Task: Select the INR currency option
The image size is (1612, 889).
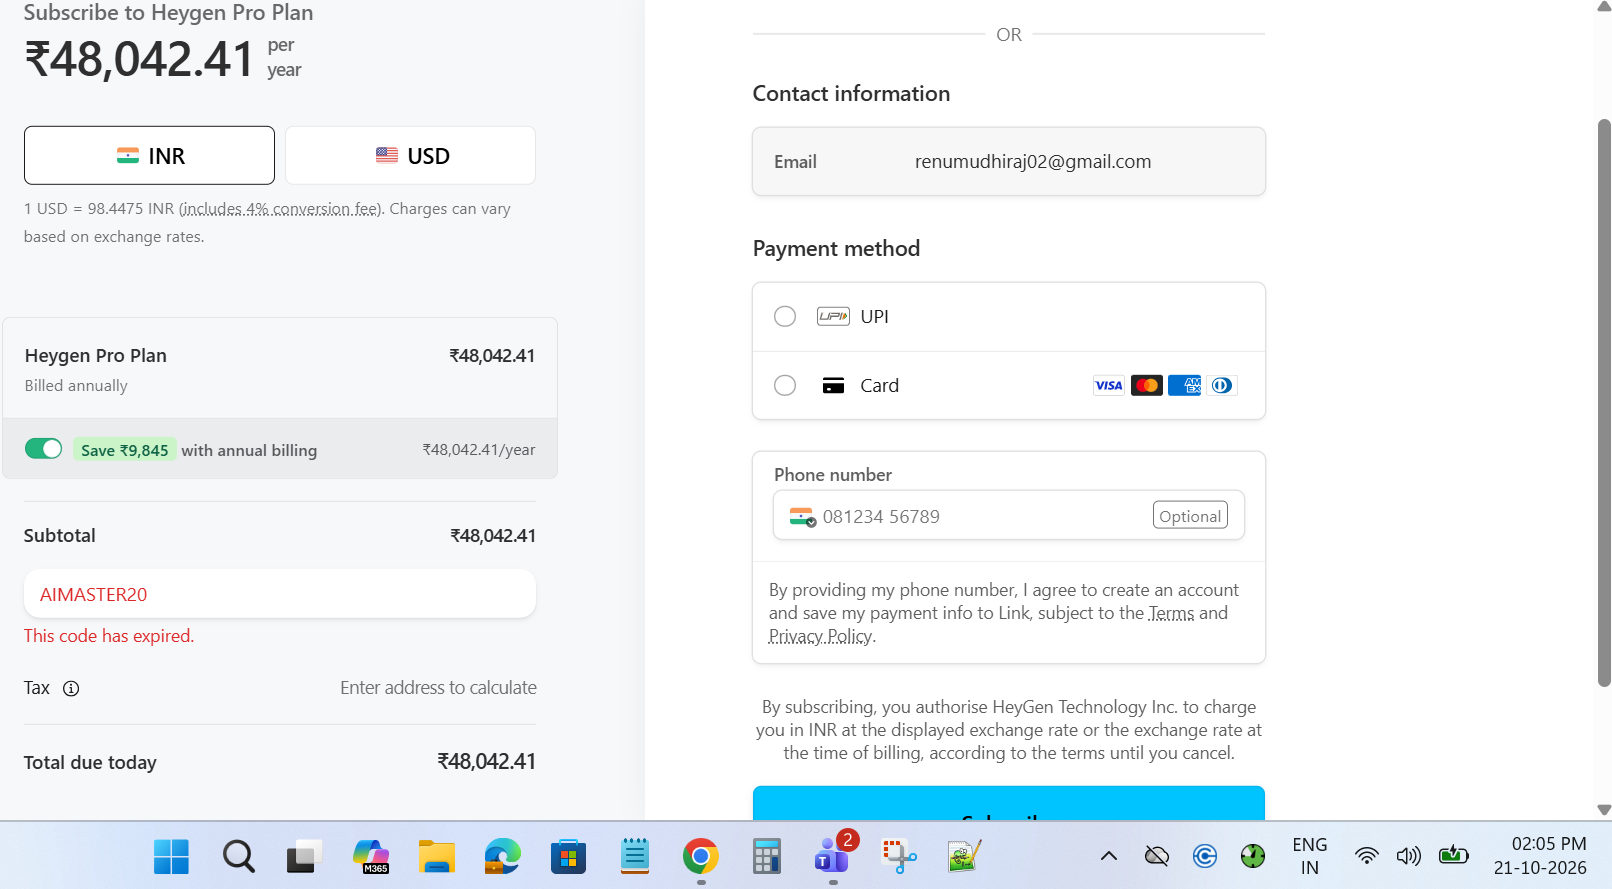Action: click(x=150, y=156)
